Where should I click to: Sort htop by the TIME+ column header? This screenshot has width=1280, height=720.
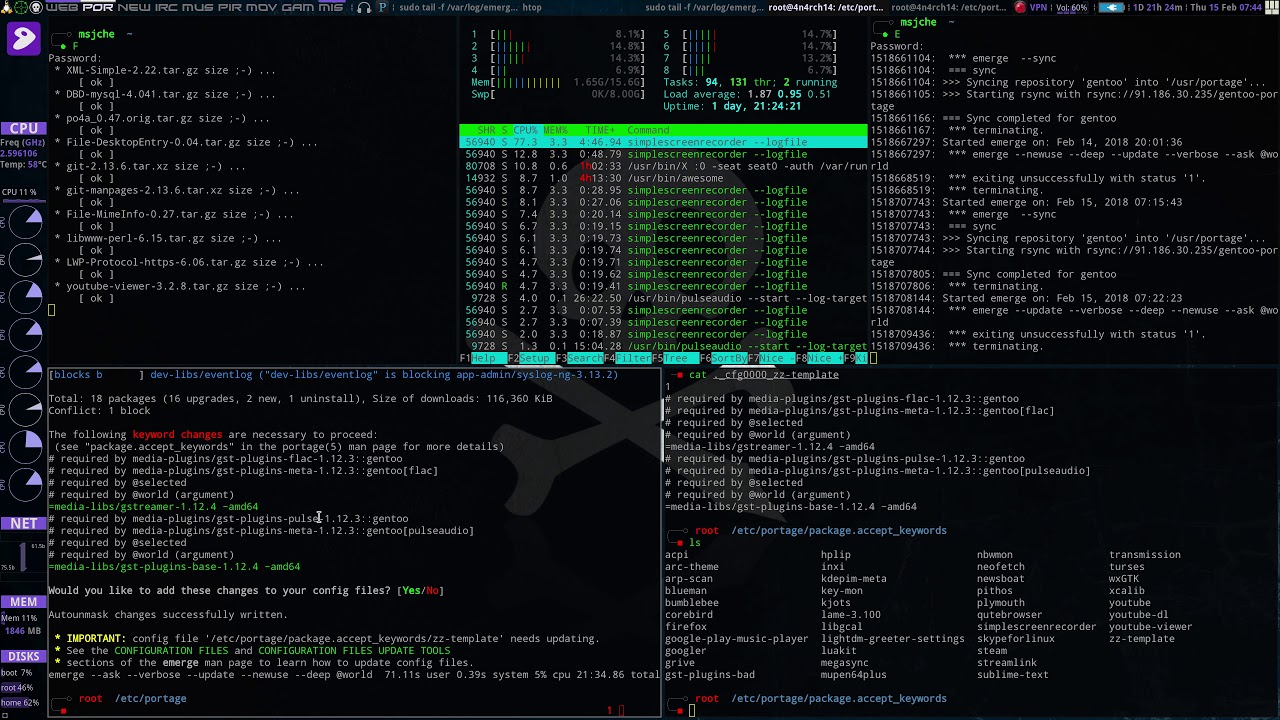click(x=600, y=130)
